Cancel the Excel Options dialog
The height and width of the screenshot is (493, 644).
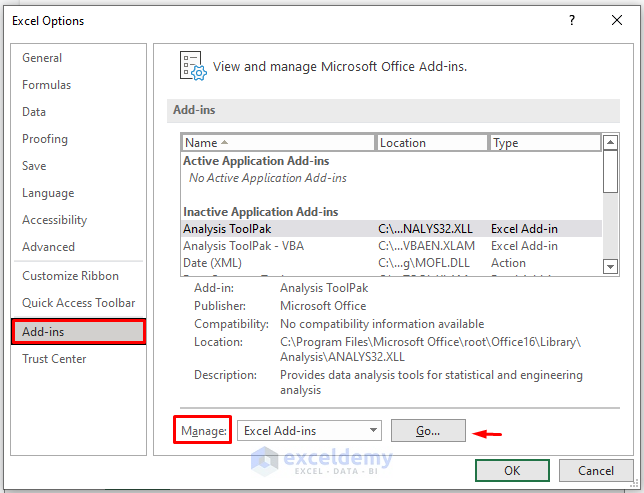[596, 470]
